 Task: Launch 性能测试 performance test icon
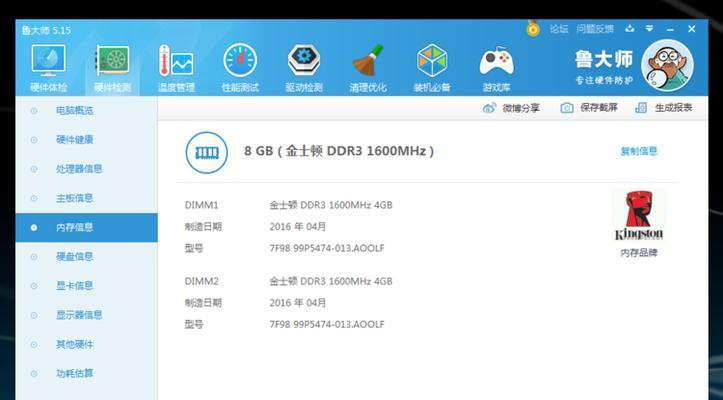click(240, 68)
